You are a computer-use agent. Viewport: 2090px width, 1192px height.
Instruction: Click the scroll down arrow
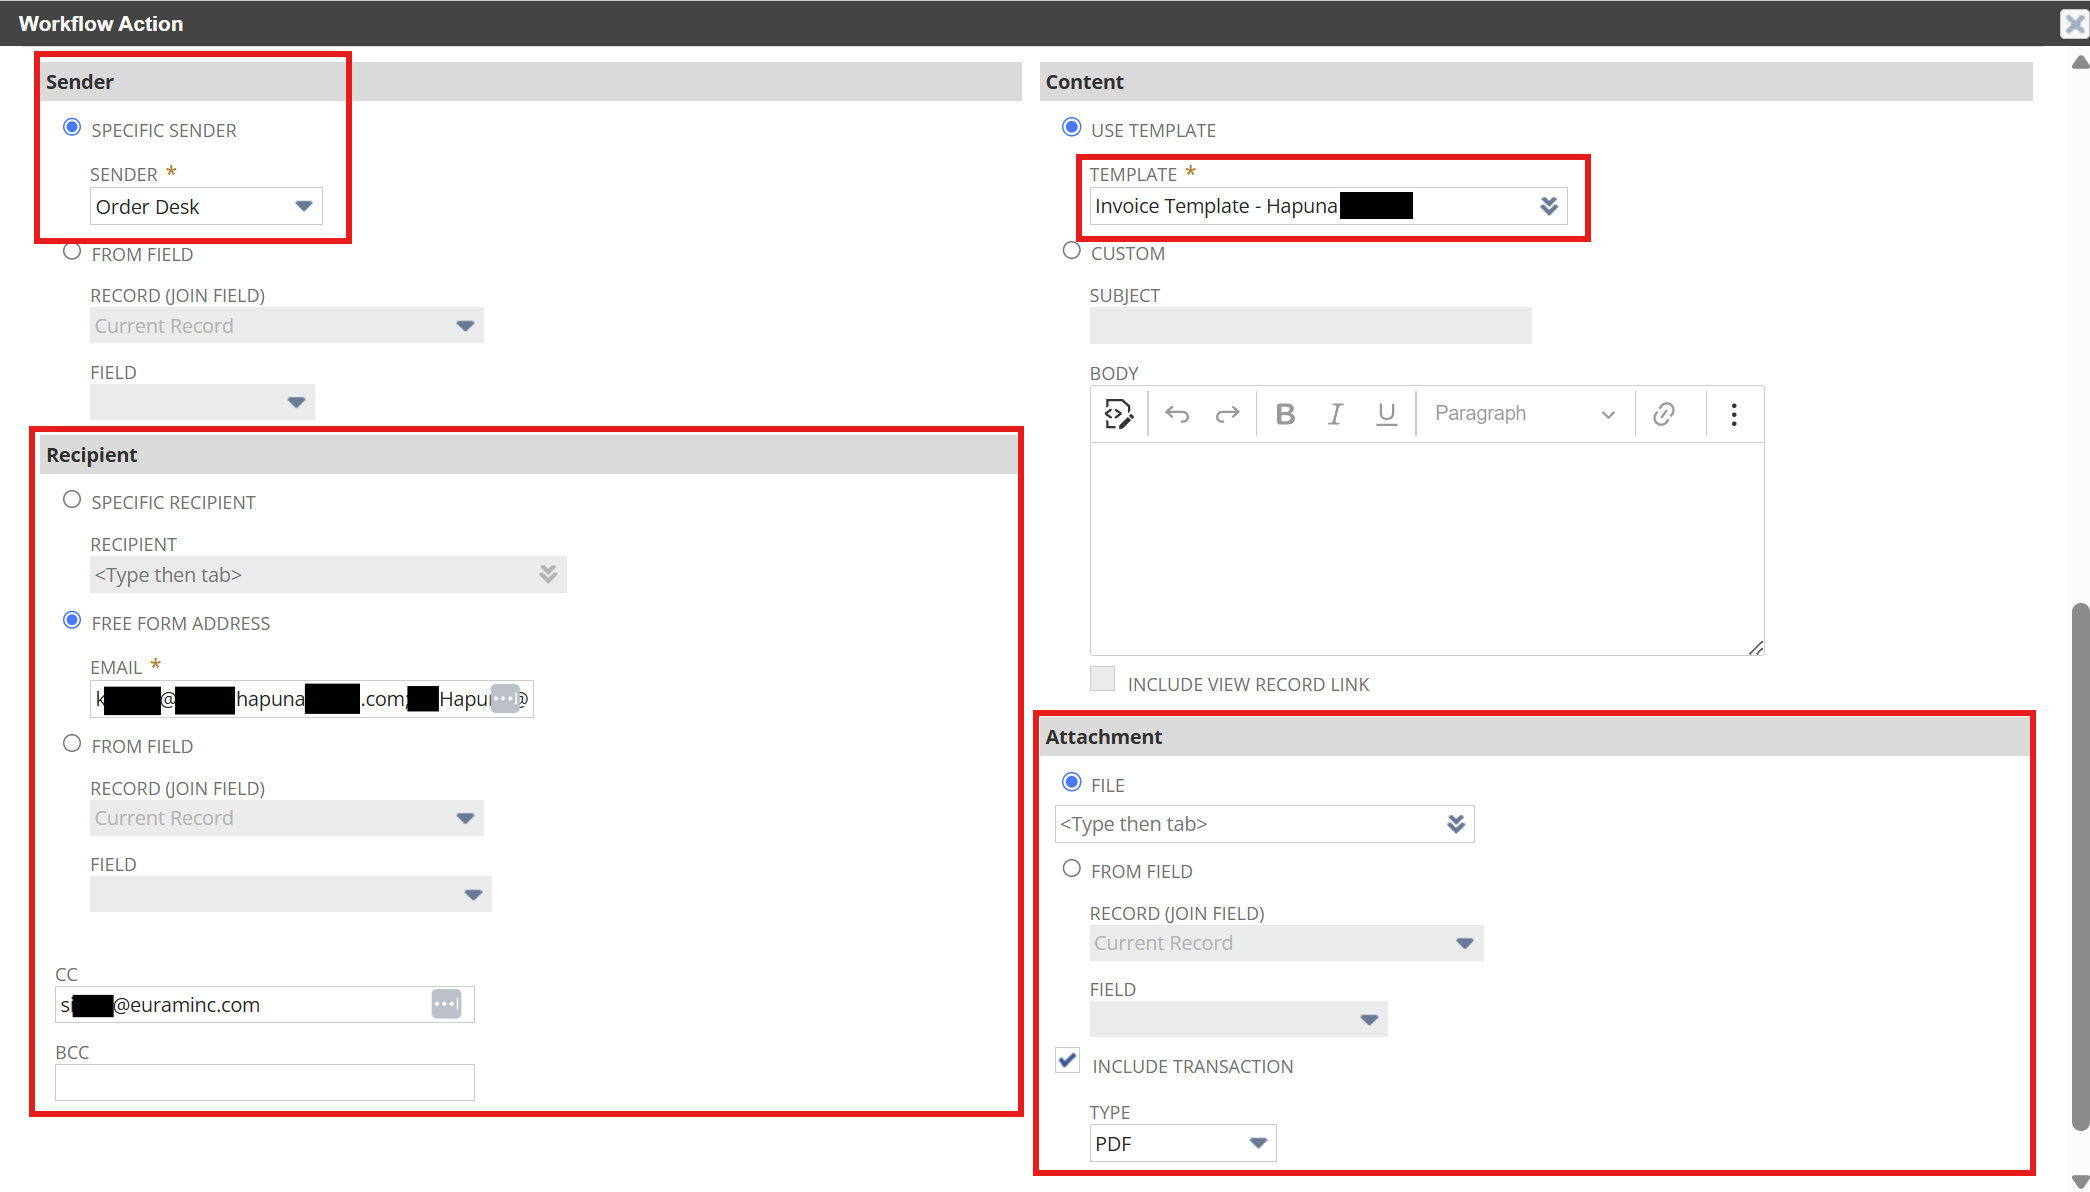click(x=2080, y=1181)
